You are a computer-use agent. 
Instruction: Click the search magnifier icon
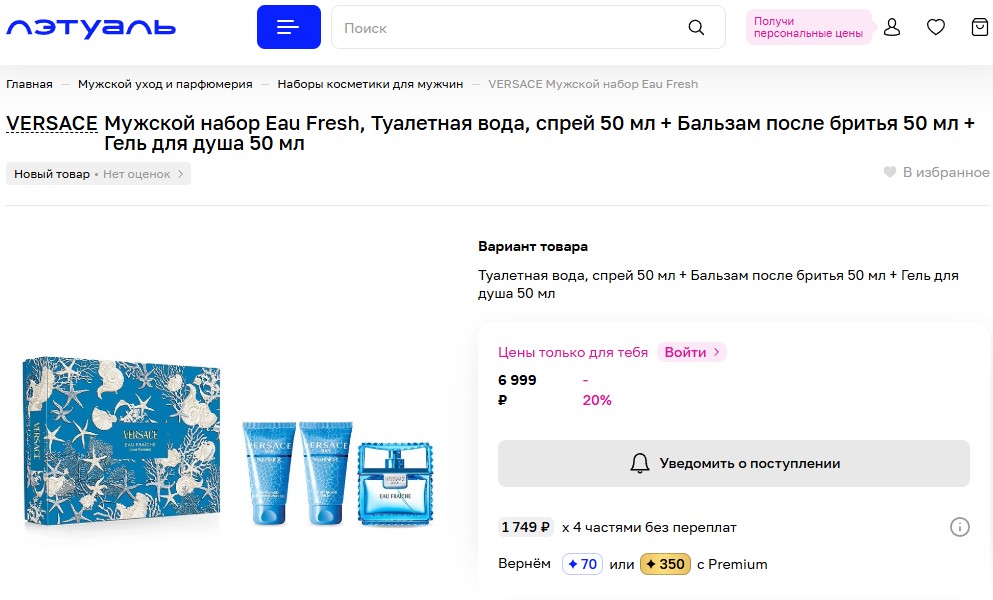pyautogui.click(x=696, y=28)
